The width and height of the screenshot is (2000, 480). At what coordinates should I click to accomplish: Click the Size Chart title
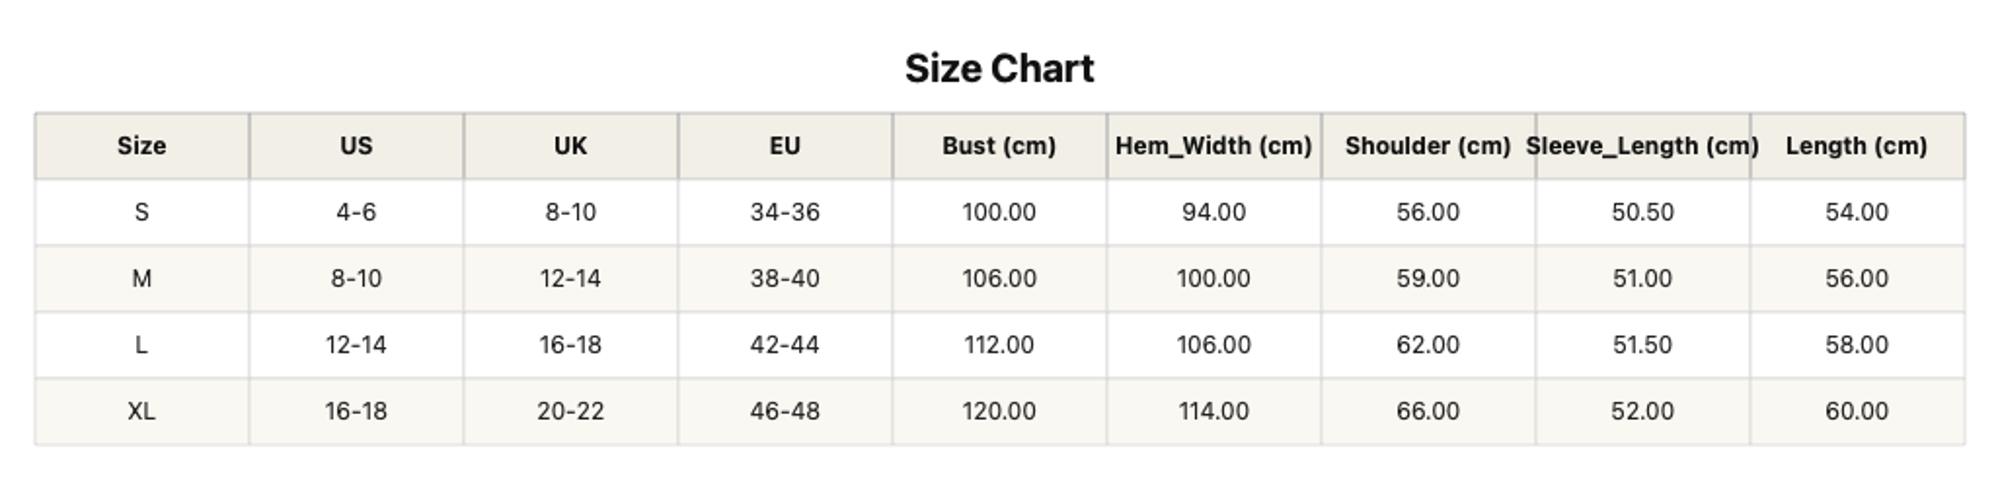pyautogui.click(x=999, y=69)
